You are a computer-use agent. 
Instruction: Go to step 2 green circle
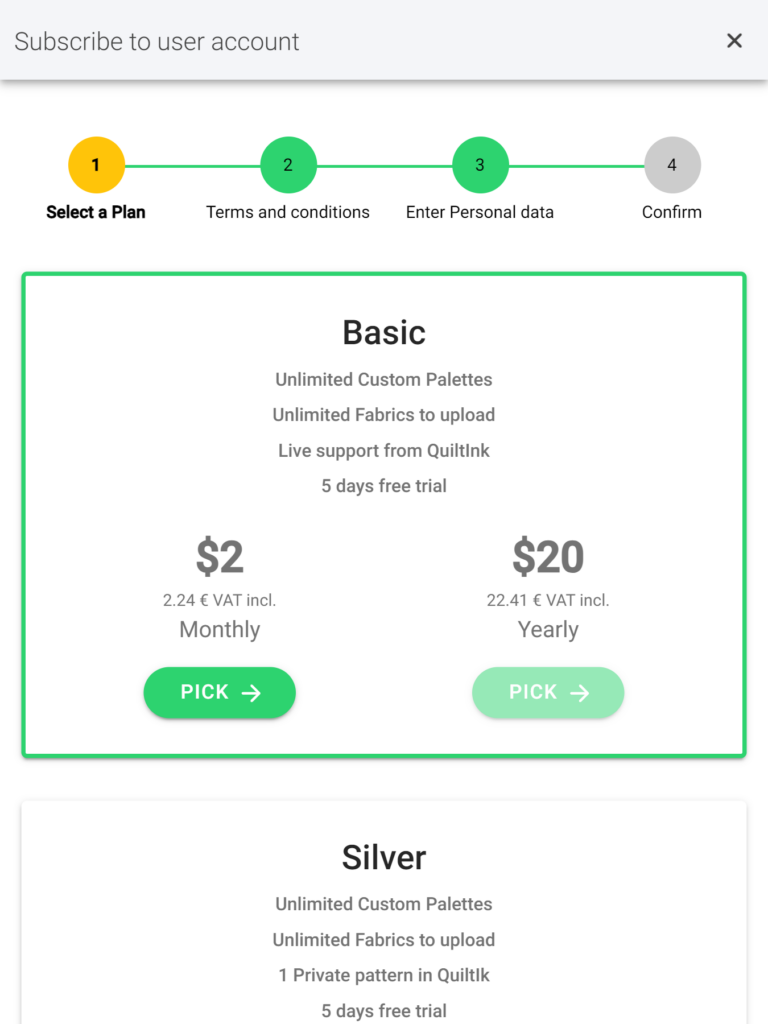click(x=288, y=165)
